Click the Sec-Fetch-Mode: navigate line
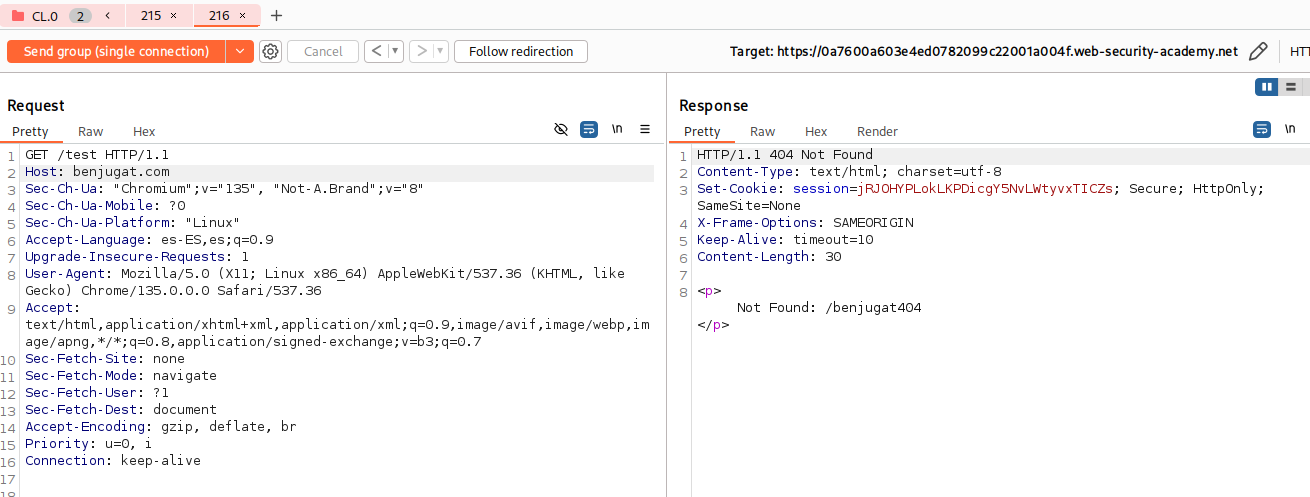The image size is (1310, 497). click(121, 376)
